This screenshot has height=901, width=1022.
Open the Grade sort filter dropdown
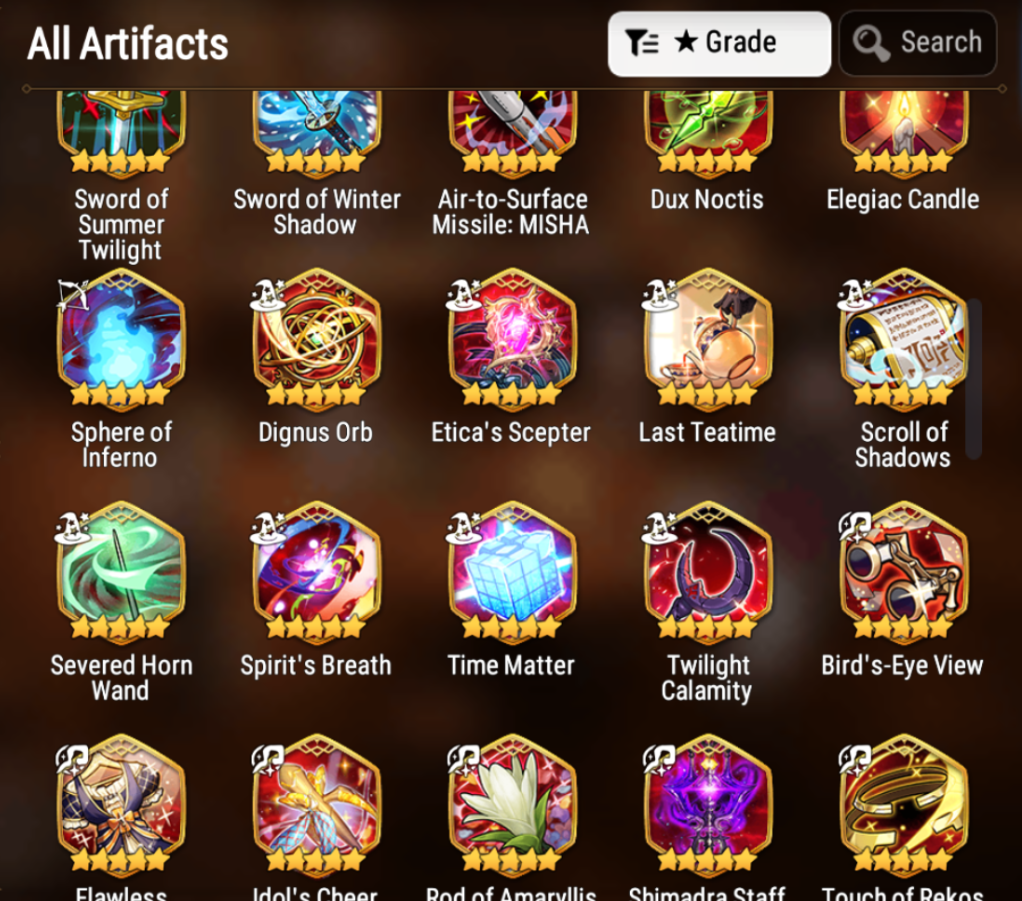[x=719, y=44]
